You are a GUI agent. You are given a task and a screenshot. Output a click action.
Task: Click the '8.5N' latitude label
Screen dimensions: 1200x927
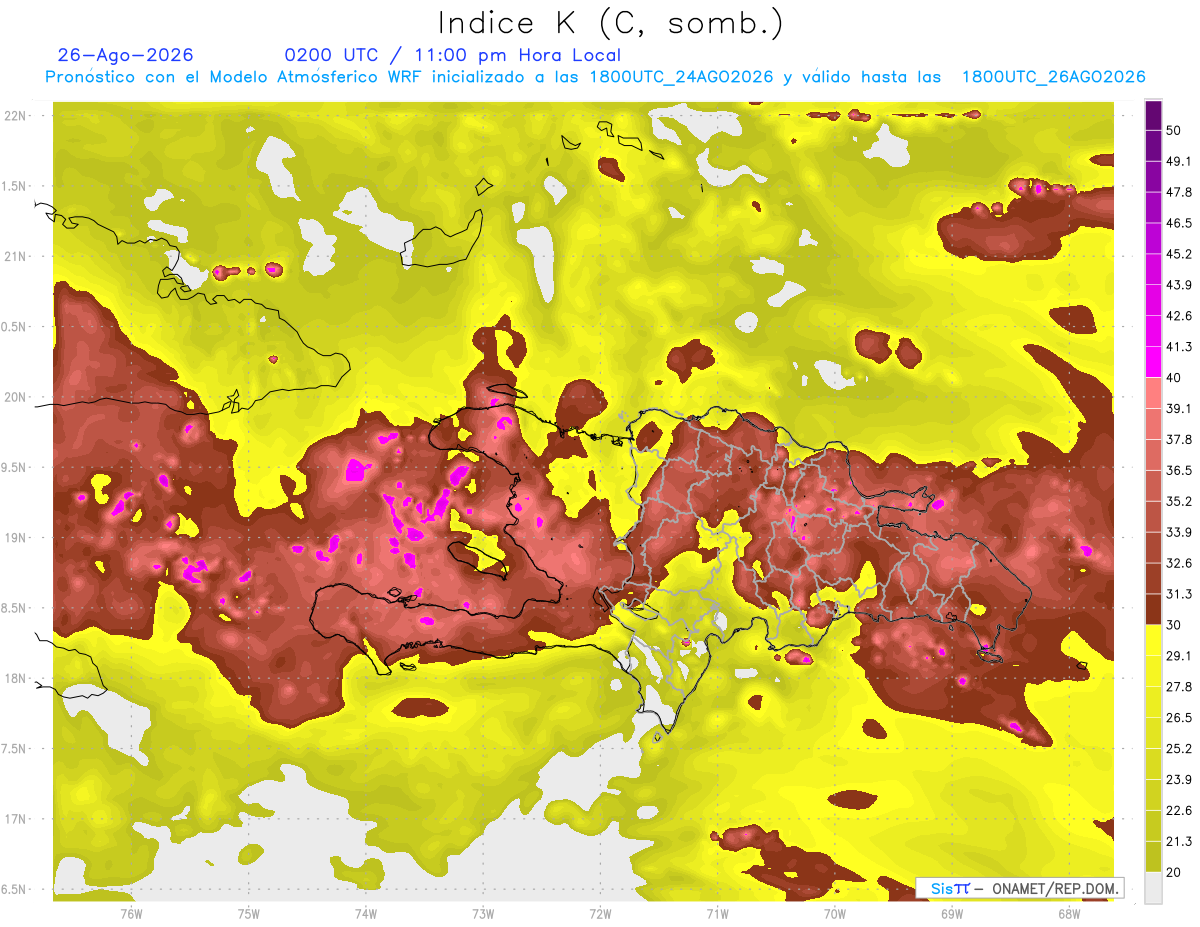(x=14, y=608)
